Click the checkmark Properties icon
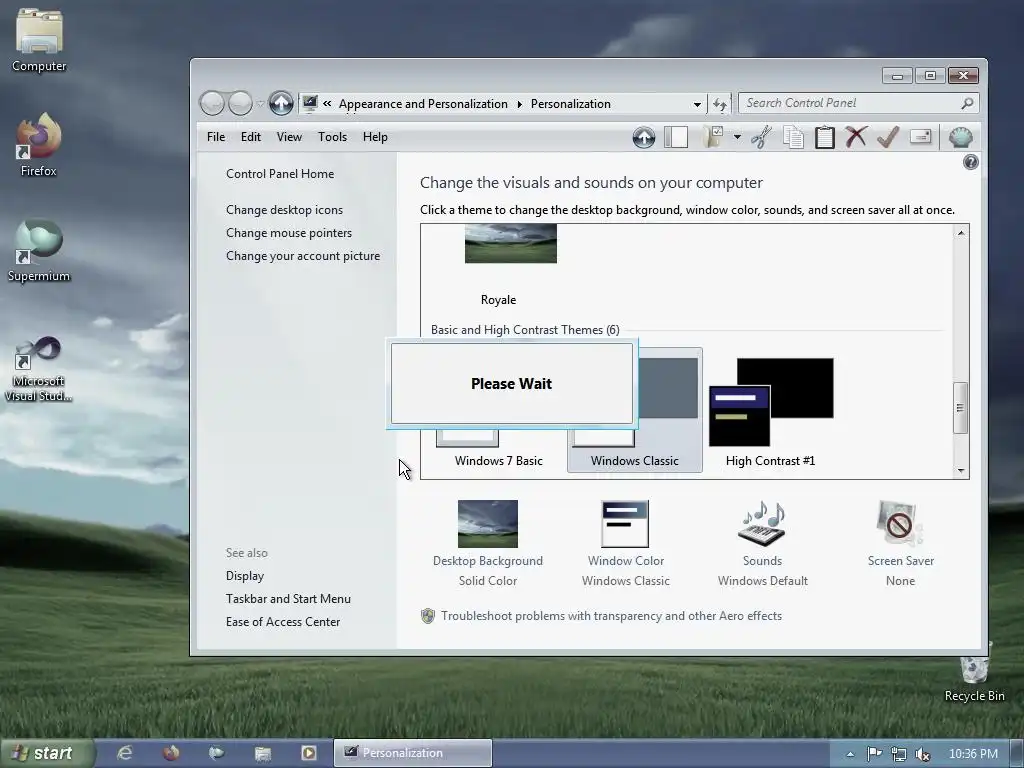 [888, 137]
